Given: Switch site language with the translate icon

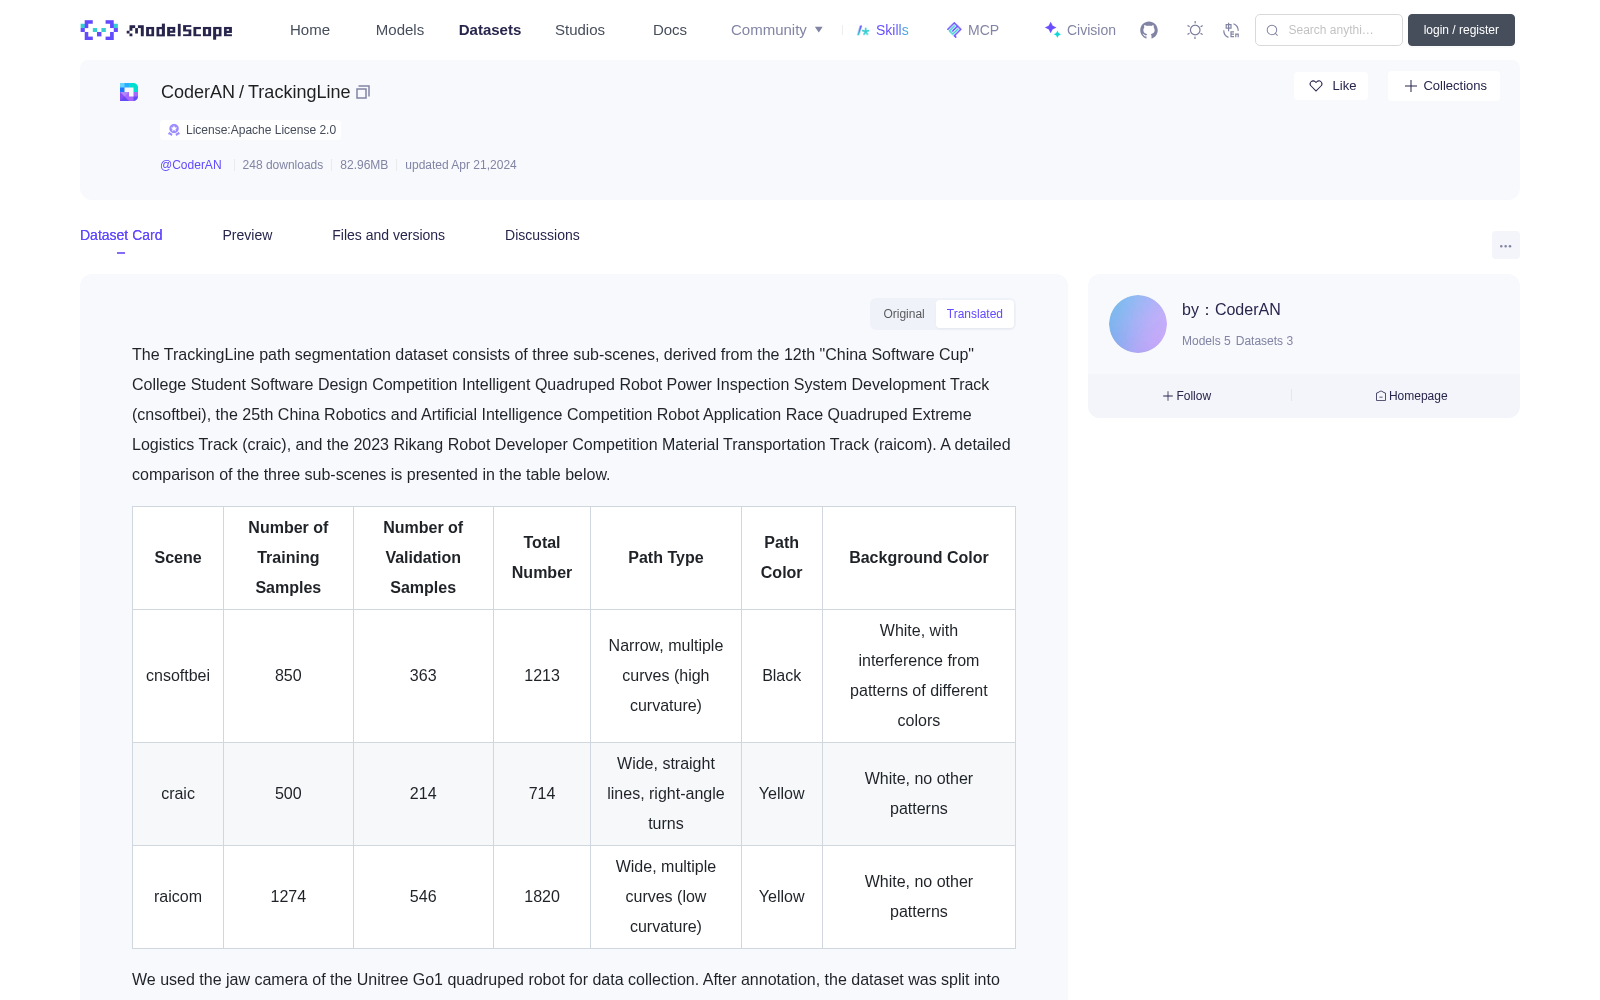Looking at the screenshot, I should coord(1231,30).
